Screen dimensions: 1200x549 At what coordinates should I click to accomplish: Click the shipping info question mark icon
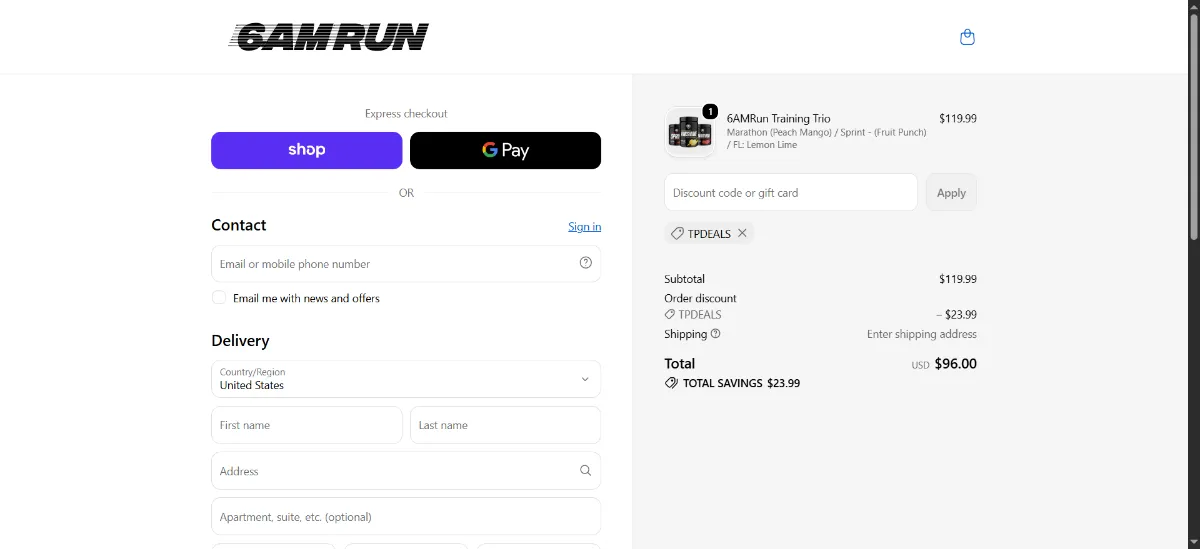coord(715,334)
